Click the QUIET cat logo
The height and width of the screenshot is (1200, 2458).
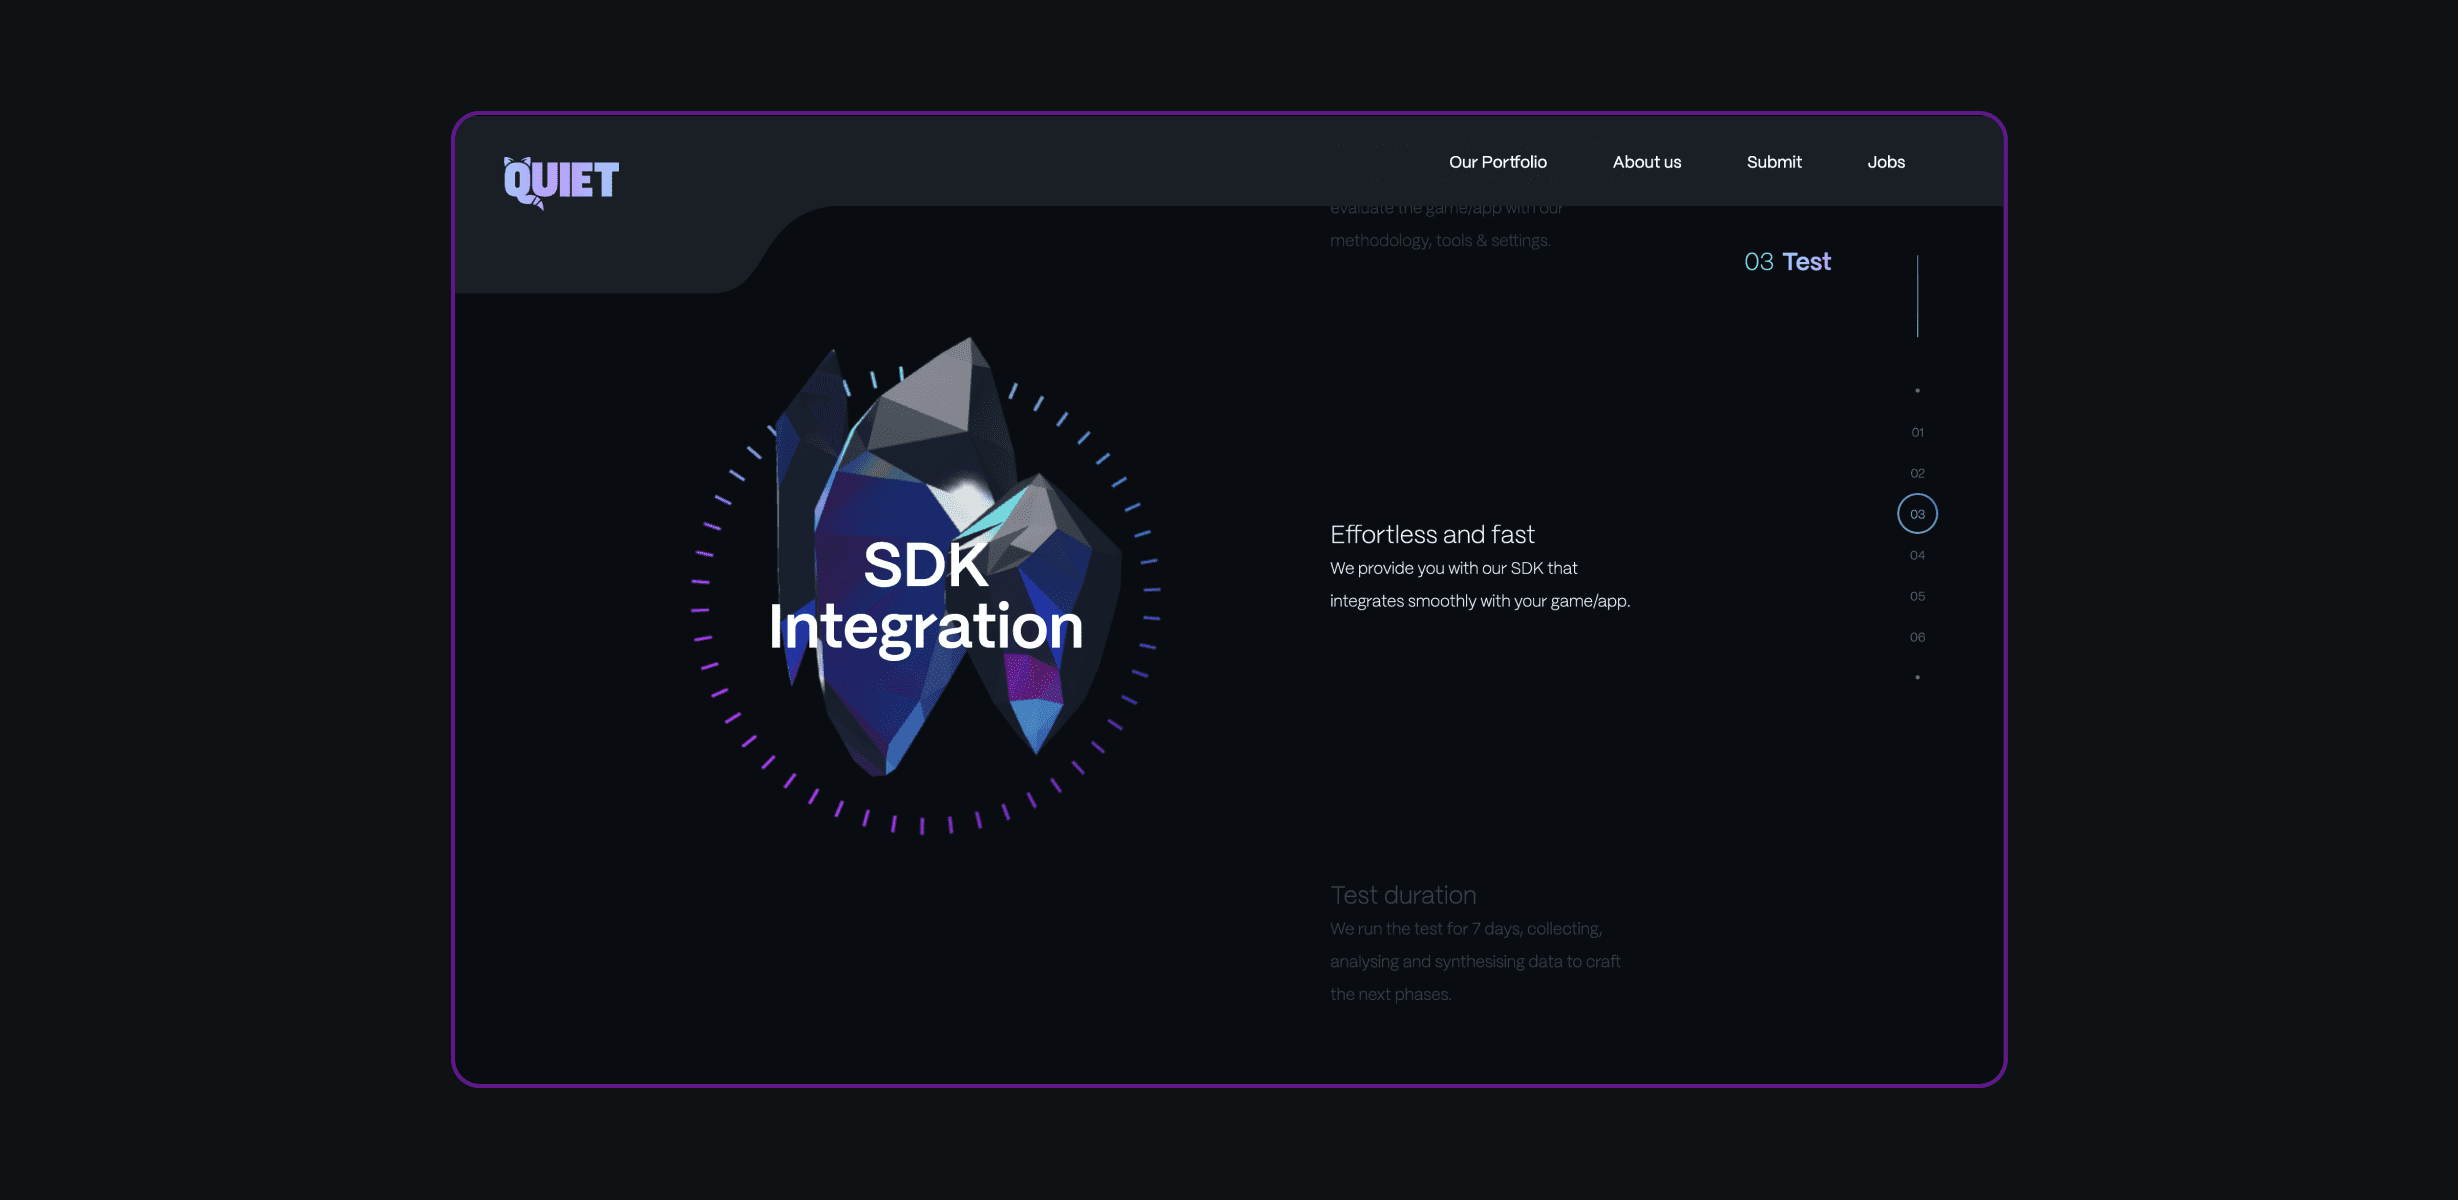point(561,181)
